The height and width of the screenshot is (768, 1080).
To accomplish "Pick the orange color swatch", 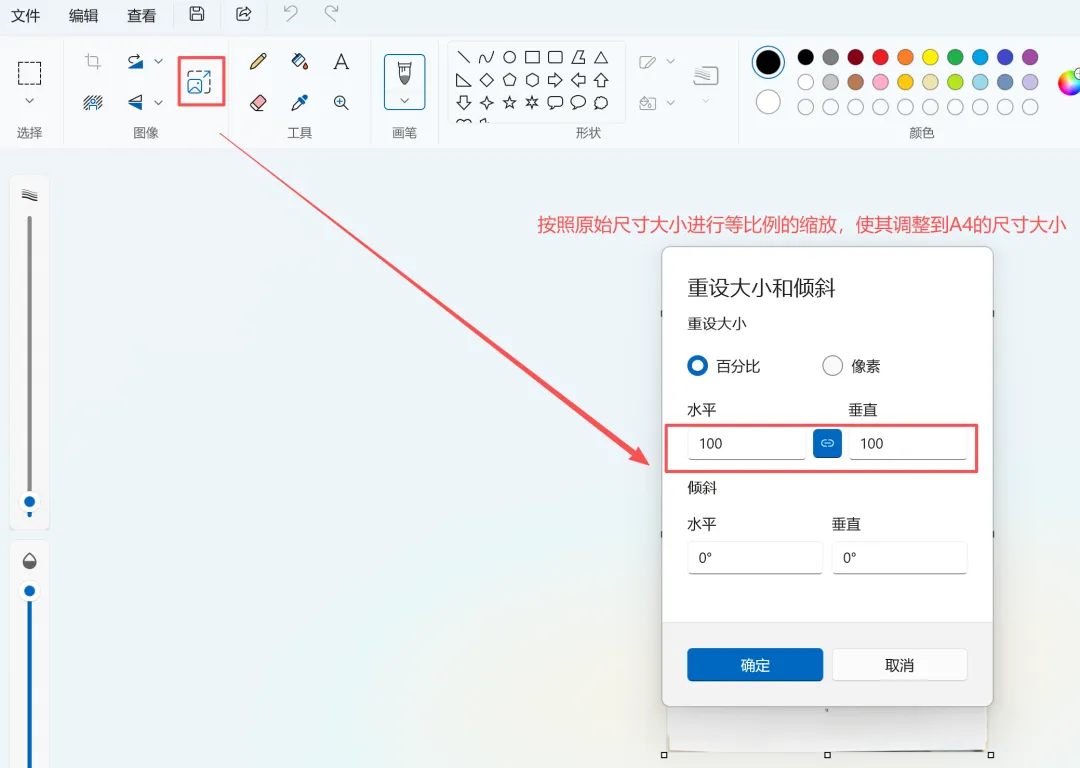I will [906, 57].
